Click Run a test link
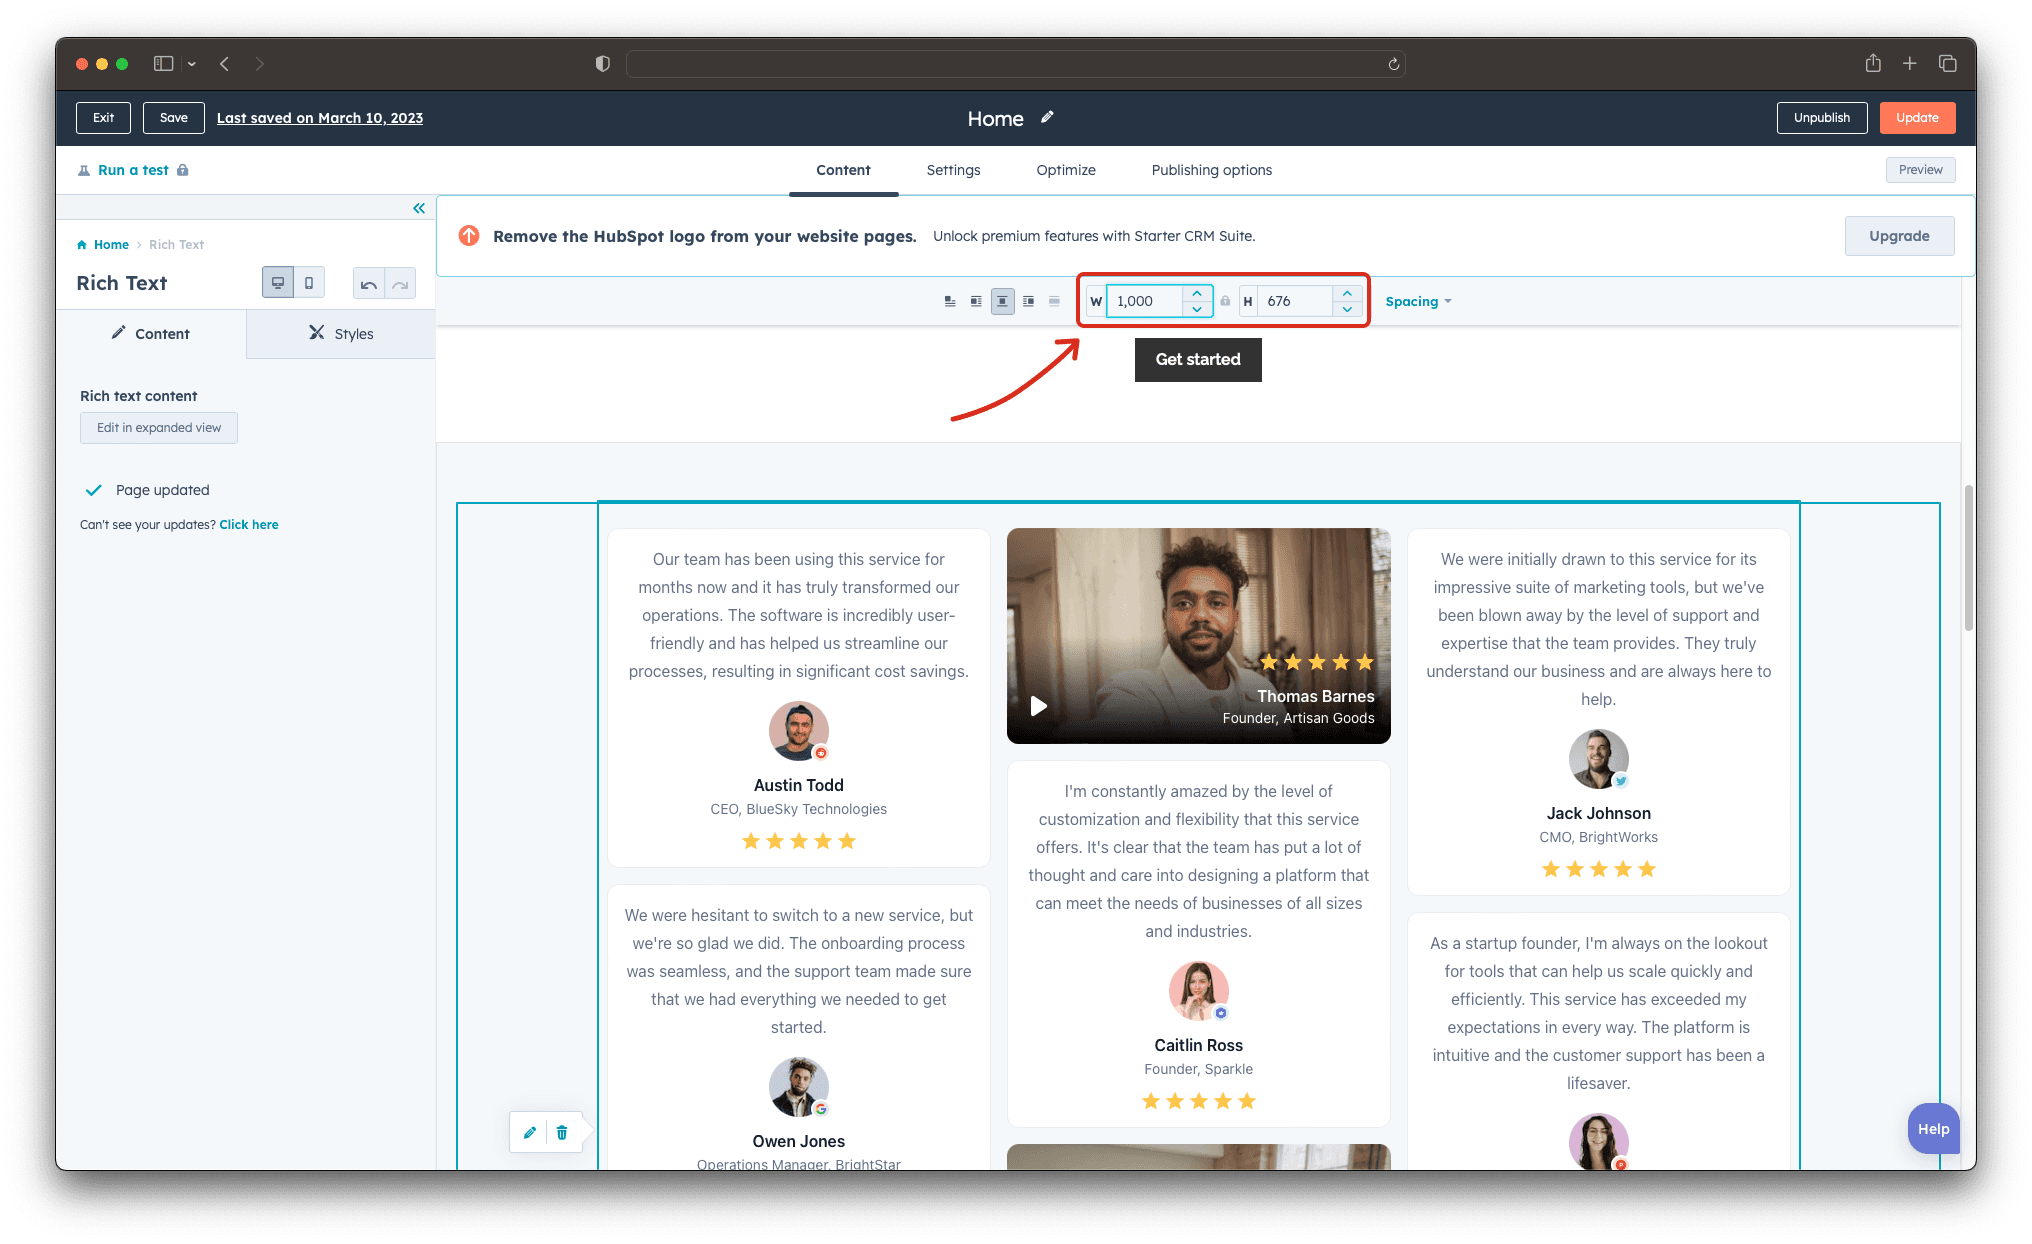Screen dimensions: 2032x1244 (133, 170)
